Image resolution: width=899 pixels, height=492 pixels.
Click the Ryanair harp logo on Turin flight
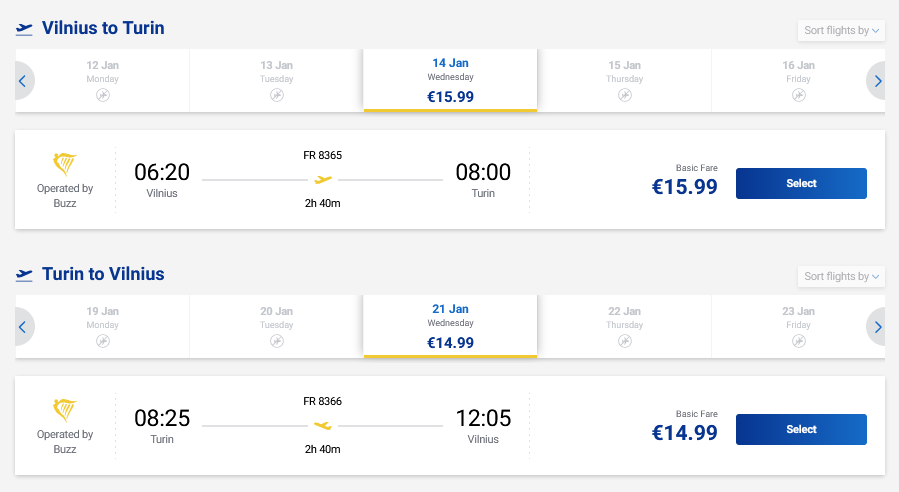[65, 410]
